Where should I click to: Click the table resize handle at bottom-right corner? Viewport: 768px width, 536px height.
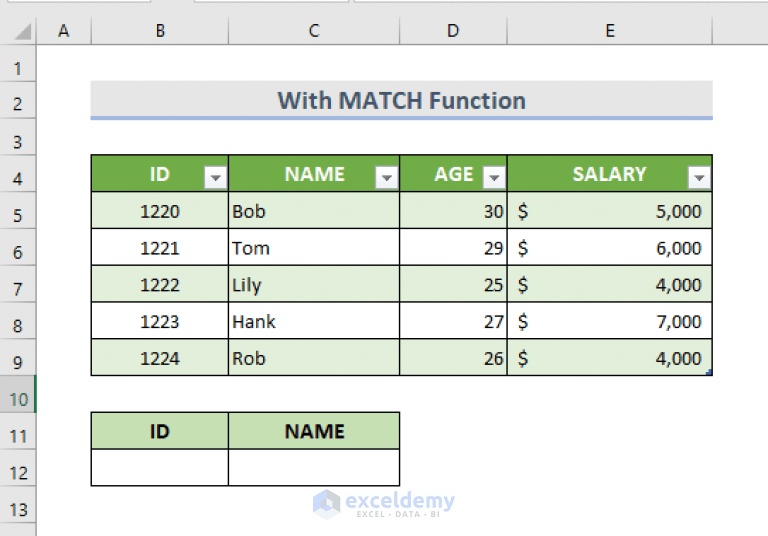click(709, 373)
